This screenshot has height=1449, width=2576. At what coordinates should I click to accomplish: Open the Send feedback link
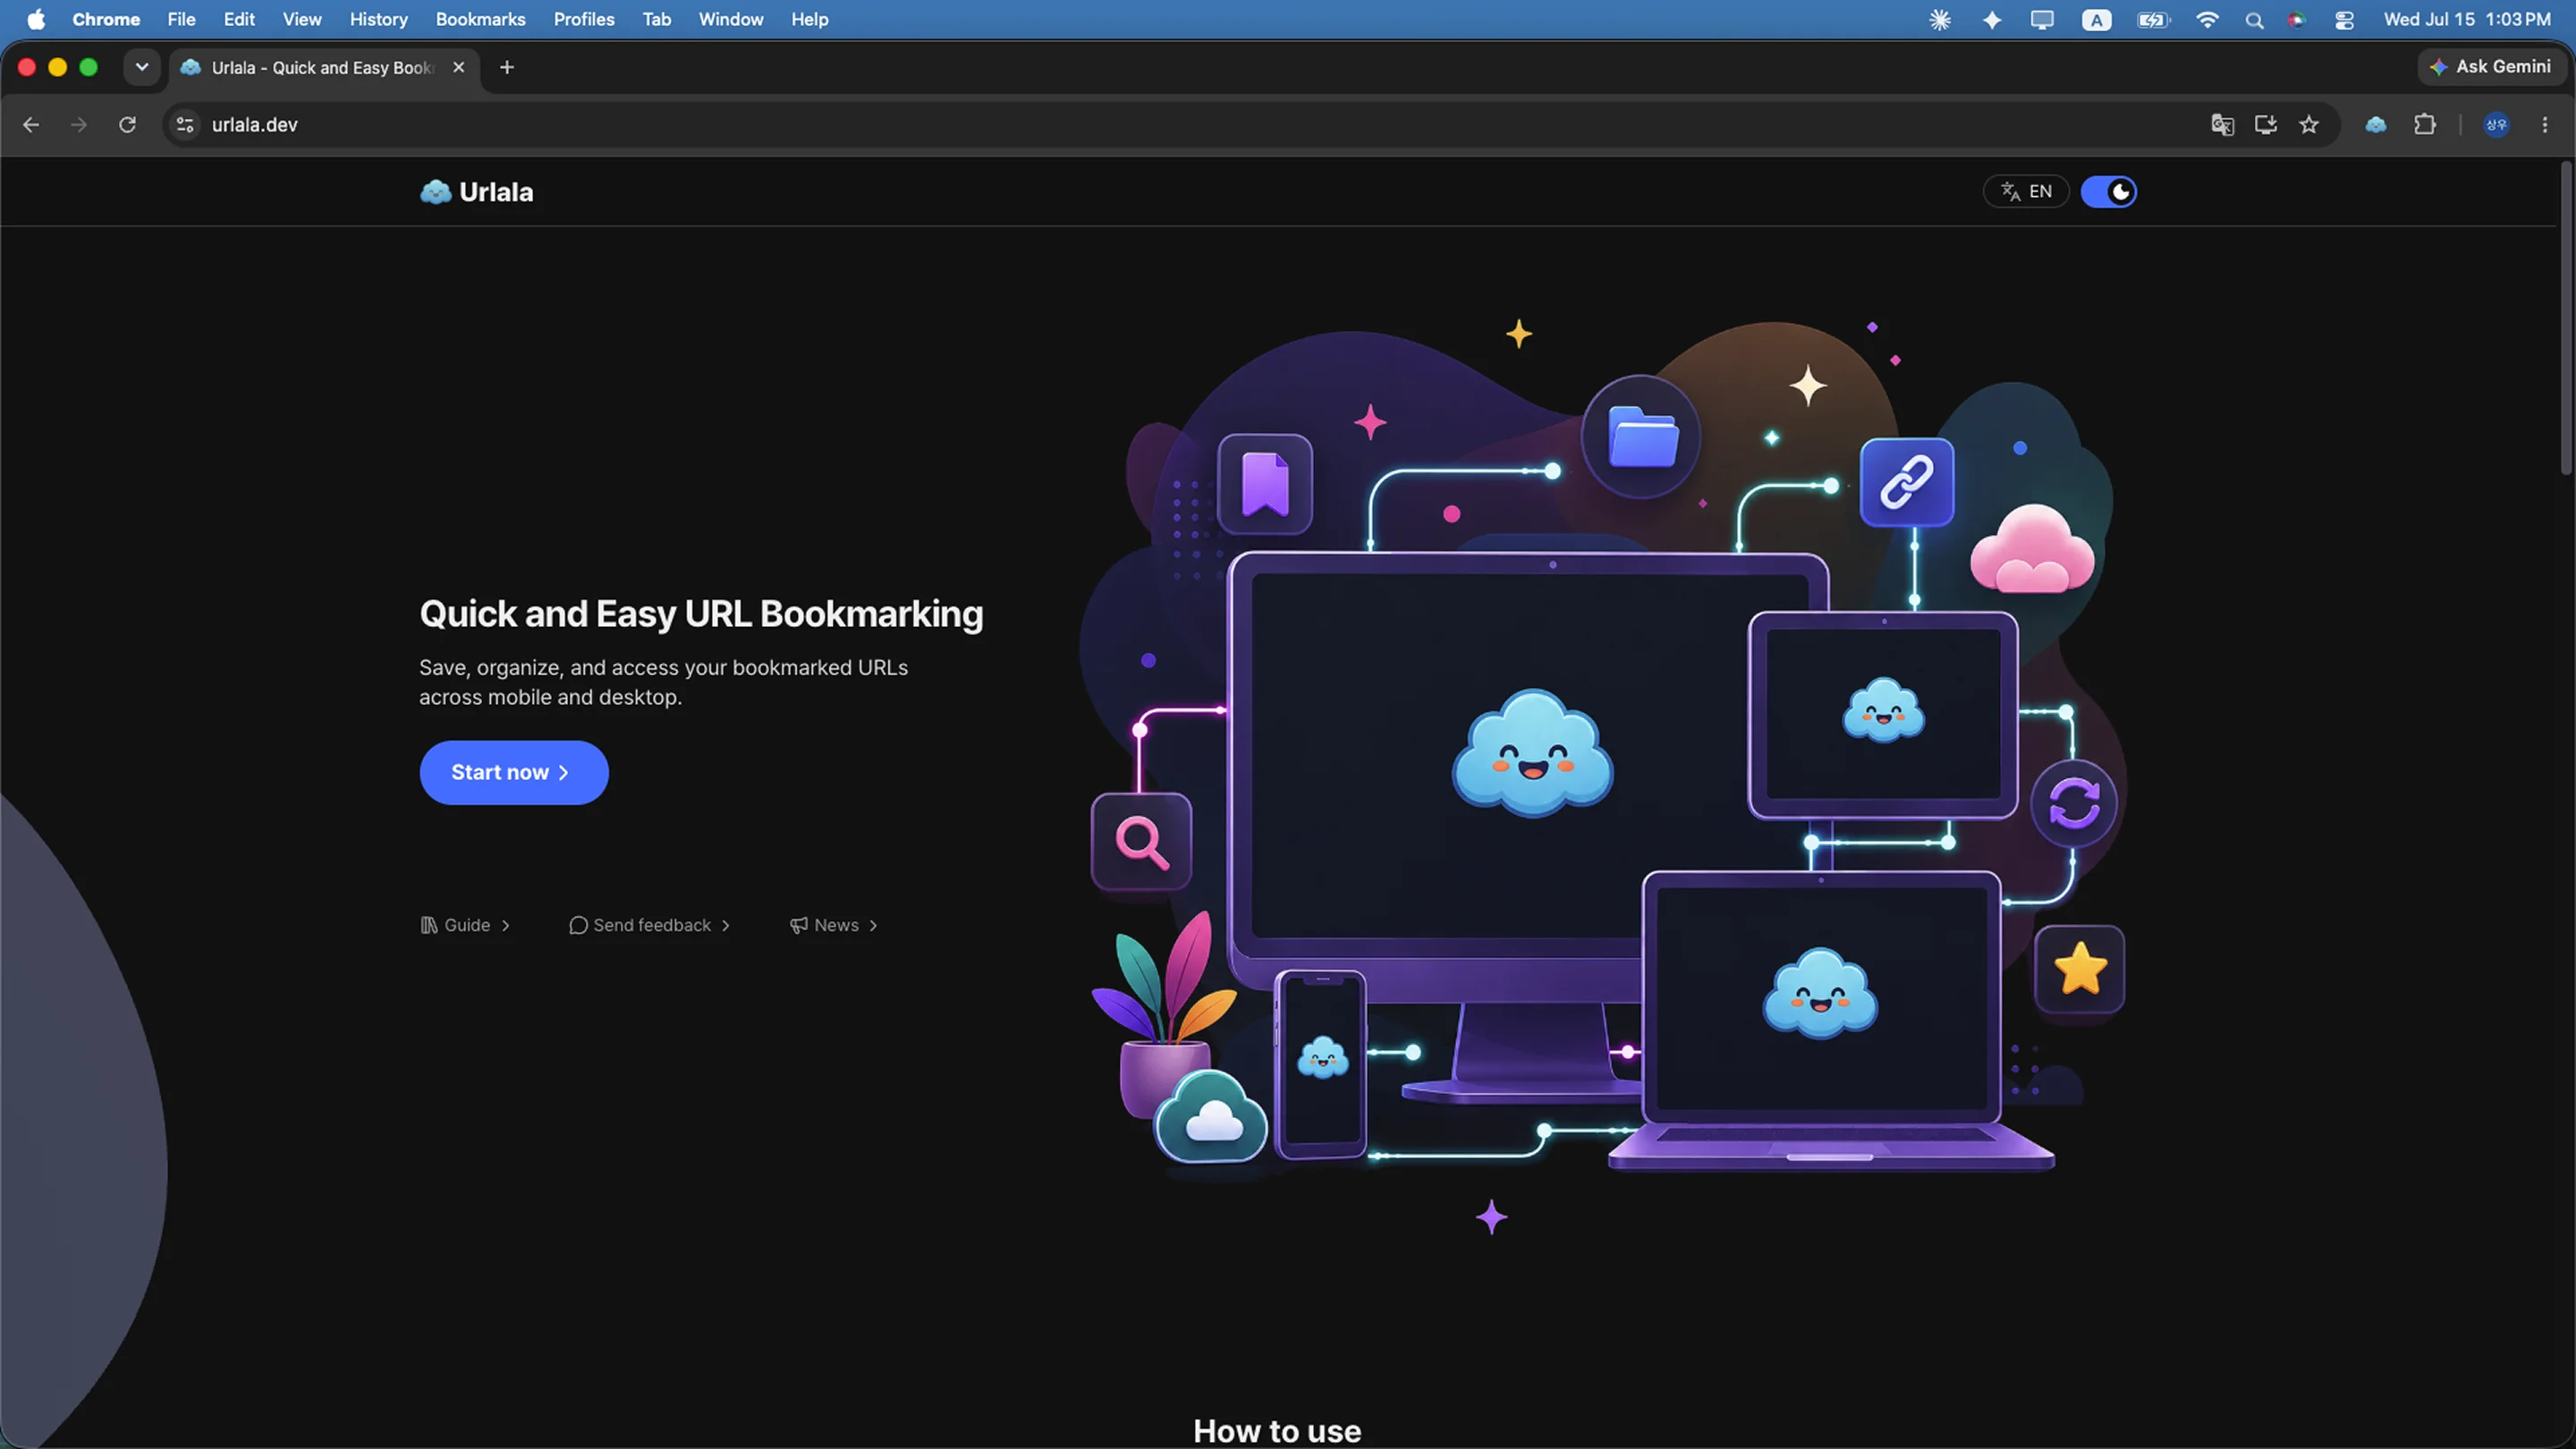click(650, 925)
